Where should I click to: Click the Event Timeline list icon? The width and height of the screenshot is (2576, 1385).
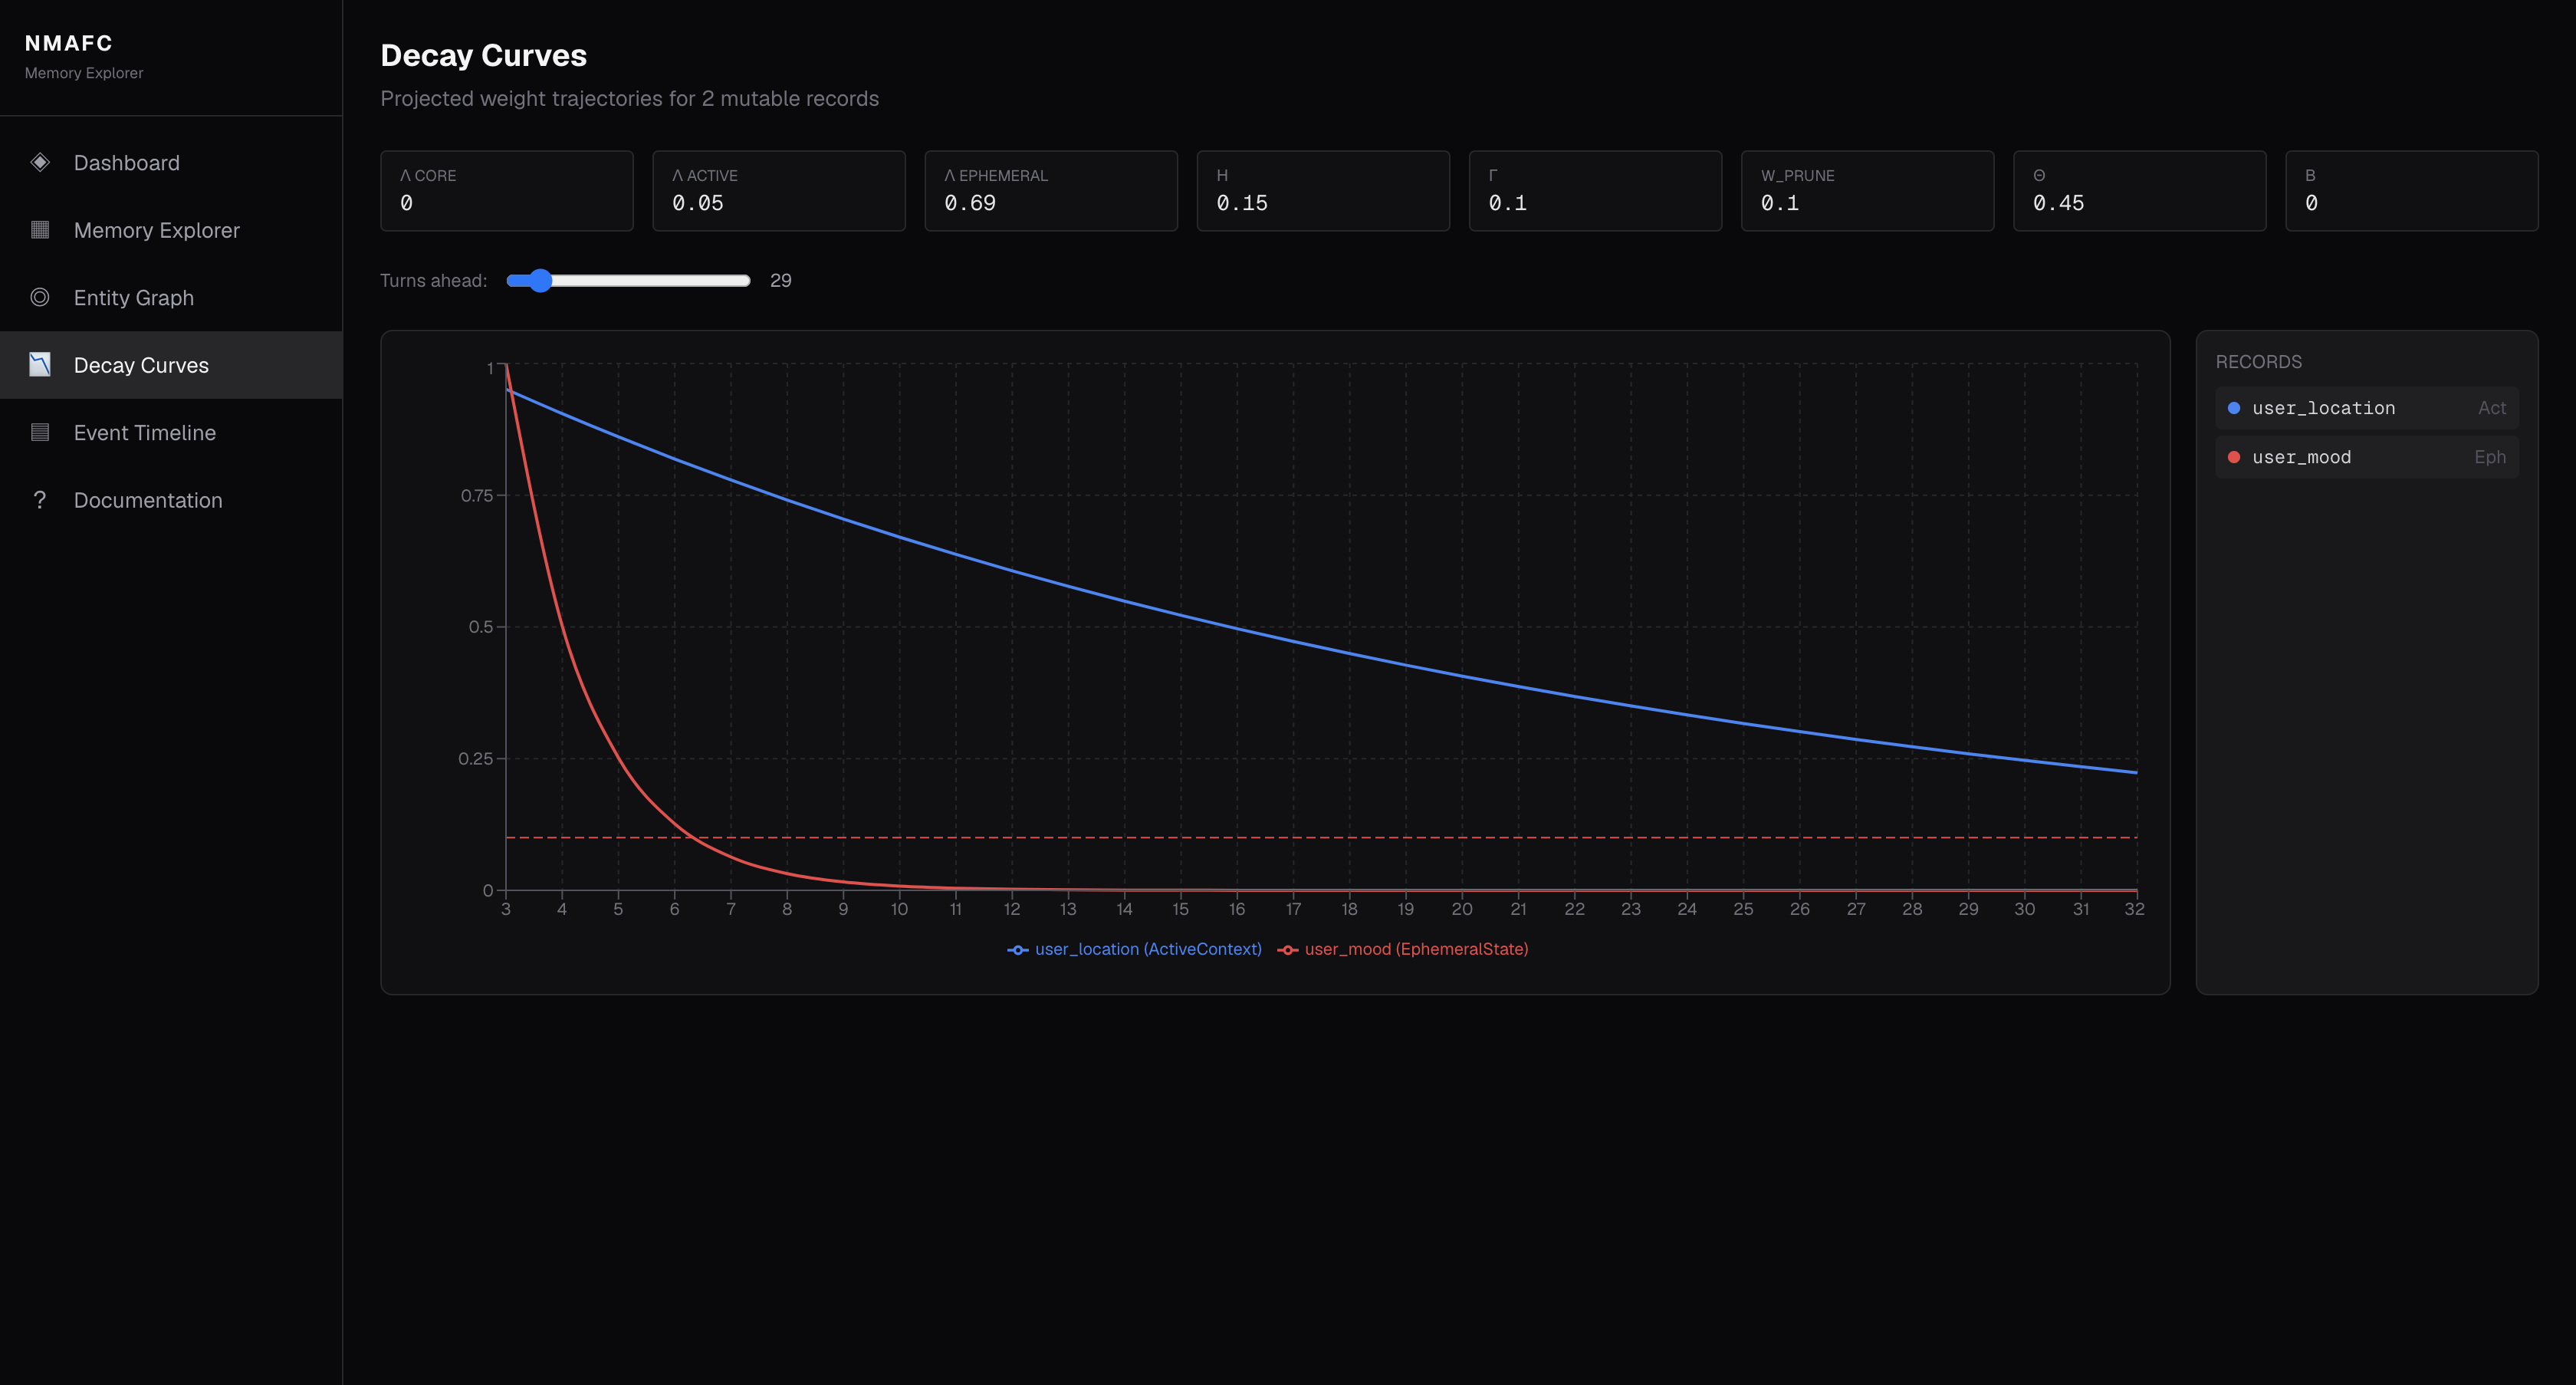click(40, 432)
